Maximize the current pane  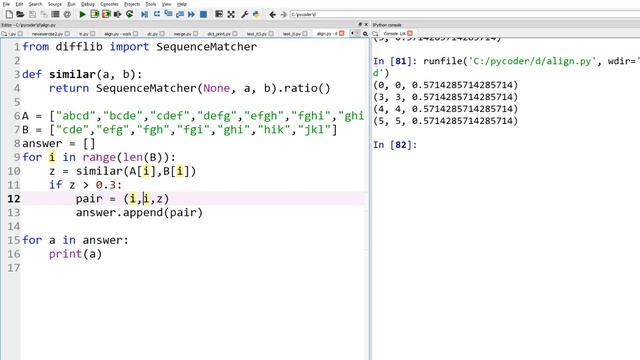click(x=219, y=14)
